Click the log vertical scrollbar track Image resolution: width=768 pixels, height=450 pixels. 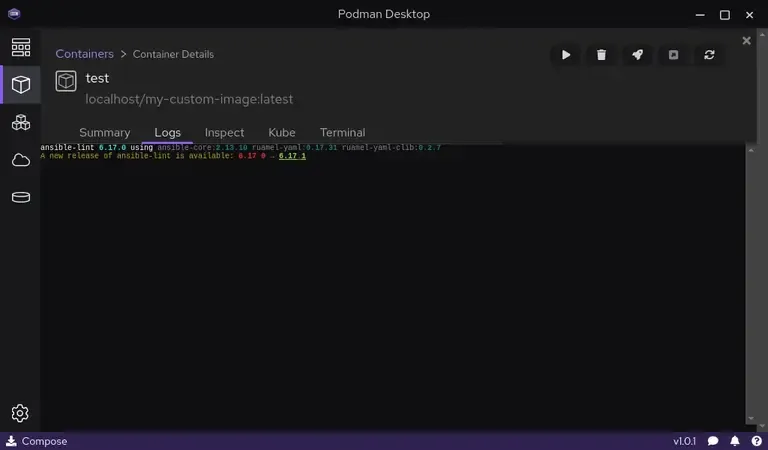tap(750, 284)
